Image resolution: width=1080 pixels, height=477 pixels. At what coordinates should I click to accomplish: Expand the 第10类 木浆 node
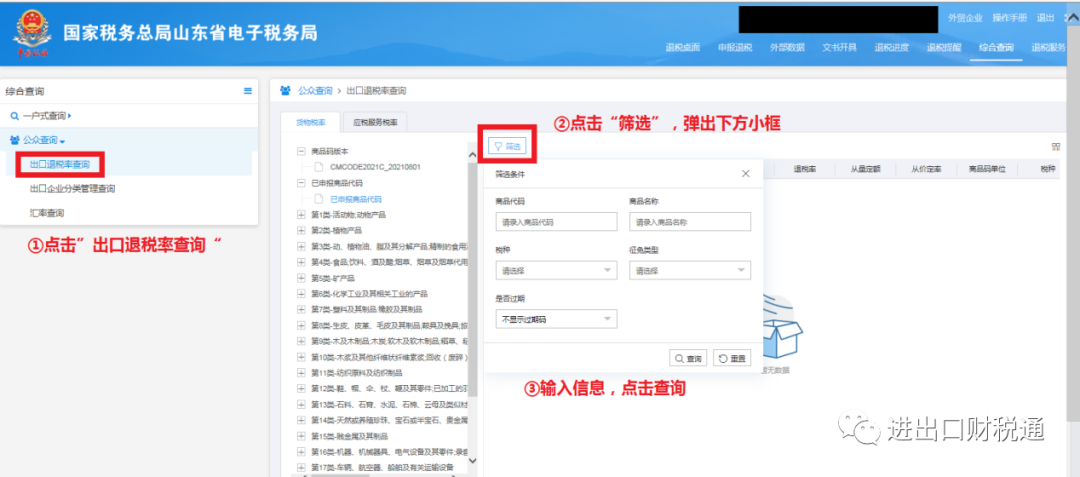[x=300, y=357]
